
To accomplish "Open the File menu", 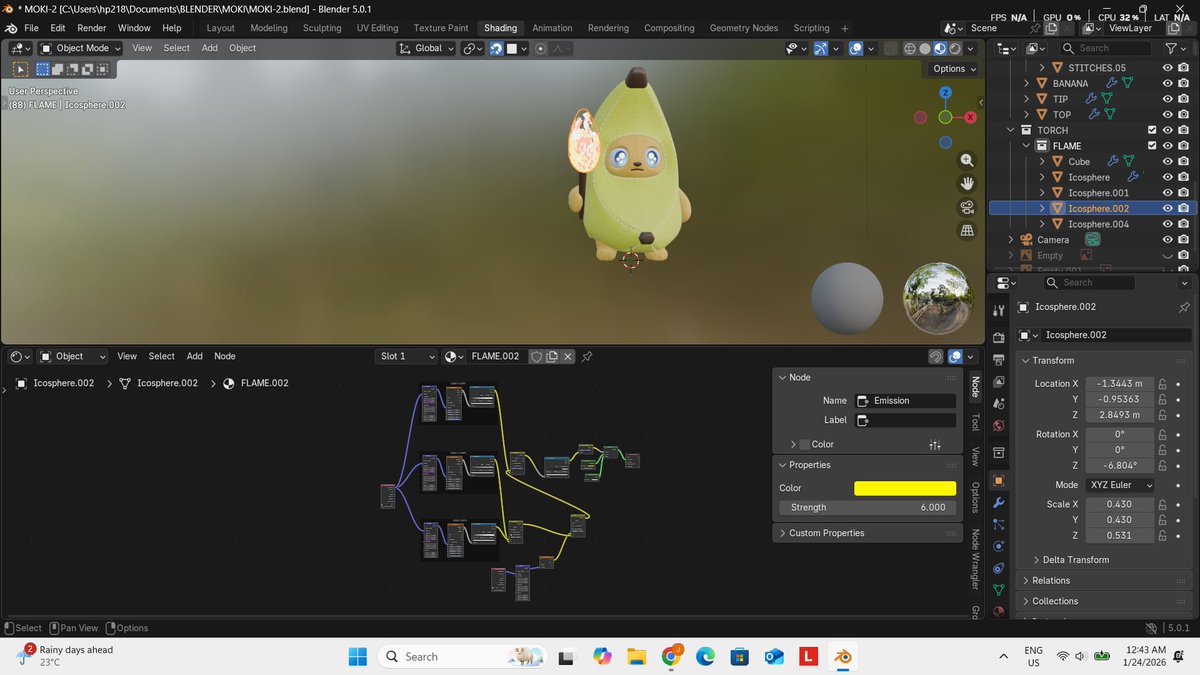I will (x=31, y=28).
